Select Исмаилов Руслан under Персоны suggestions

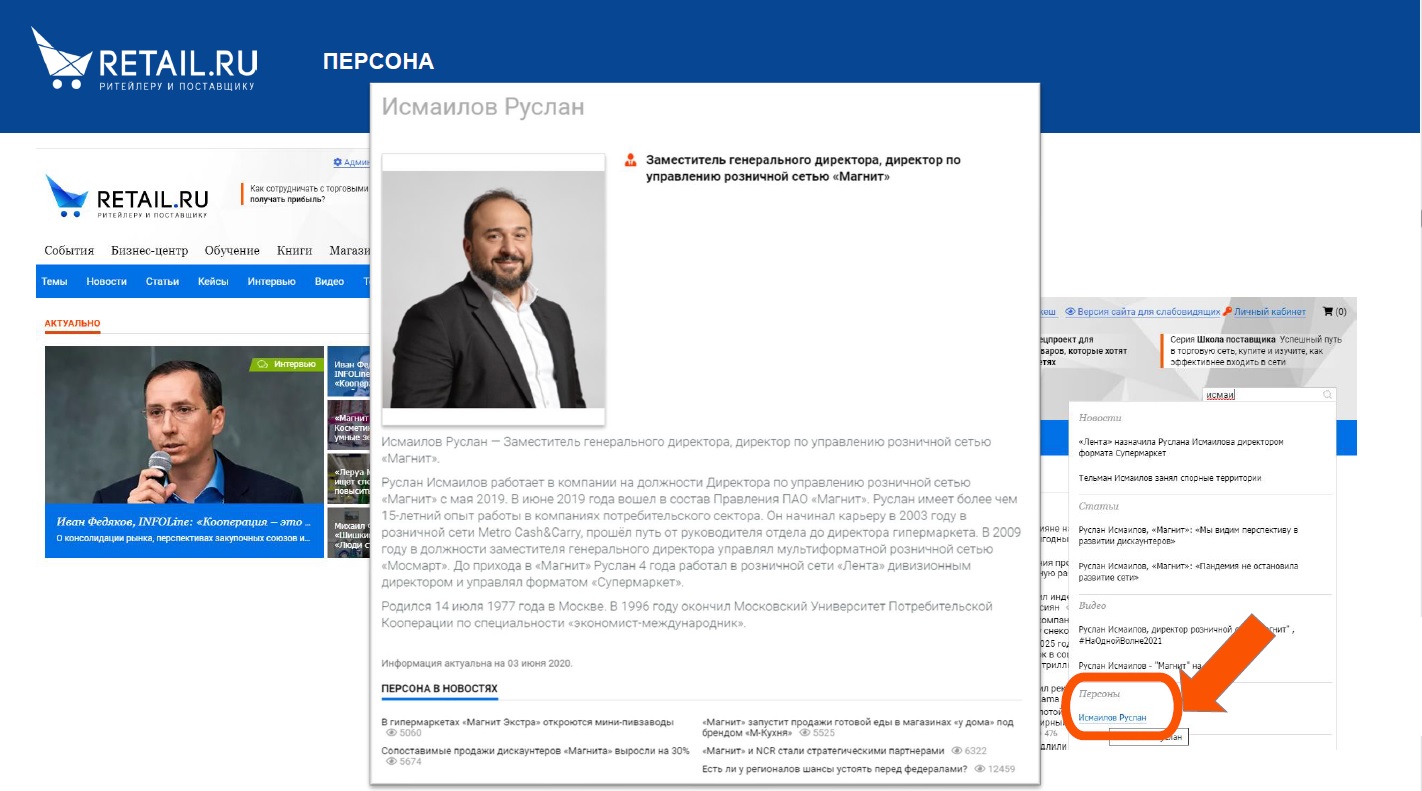point(1112,718)
